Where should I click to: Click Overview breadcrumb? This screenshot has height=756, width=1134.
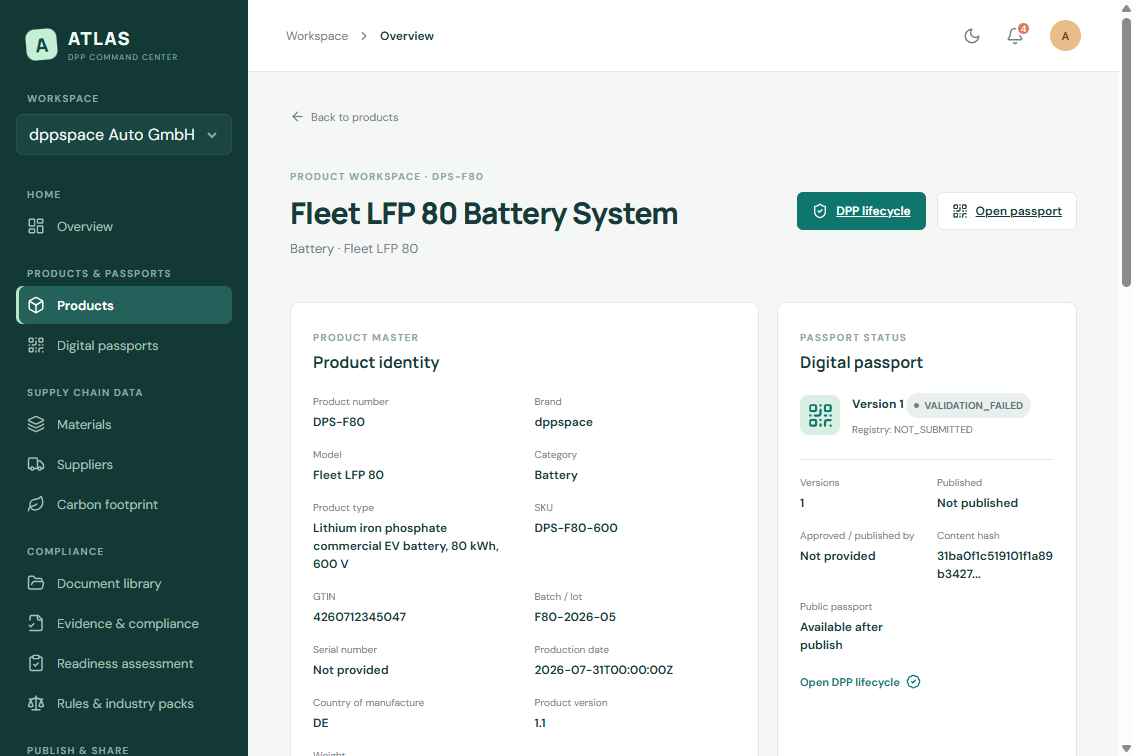[x=406, y=36]
